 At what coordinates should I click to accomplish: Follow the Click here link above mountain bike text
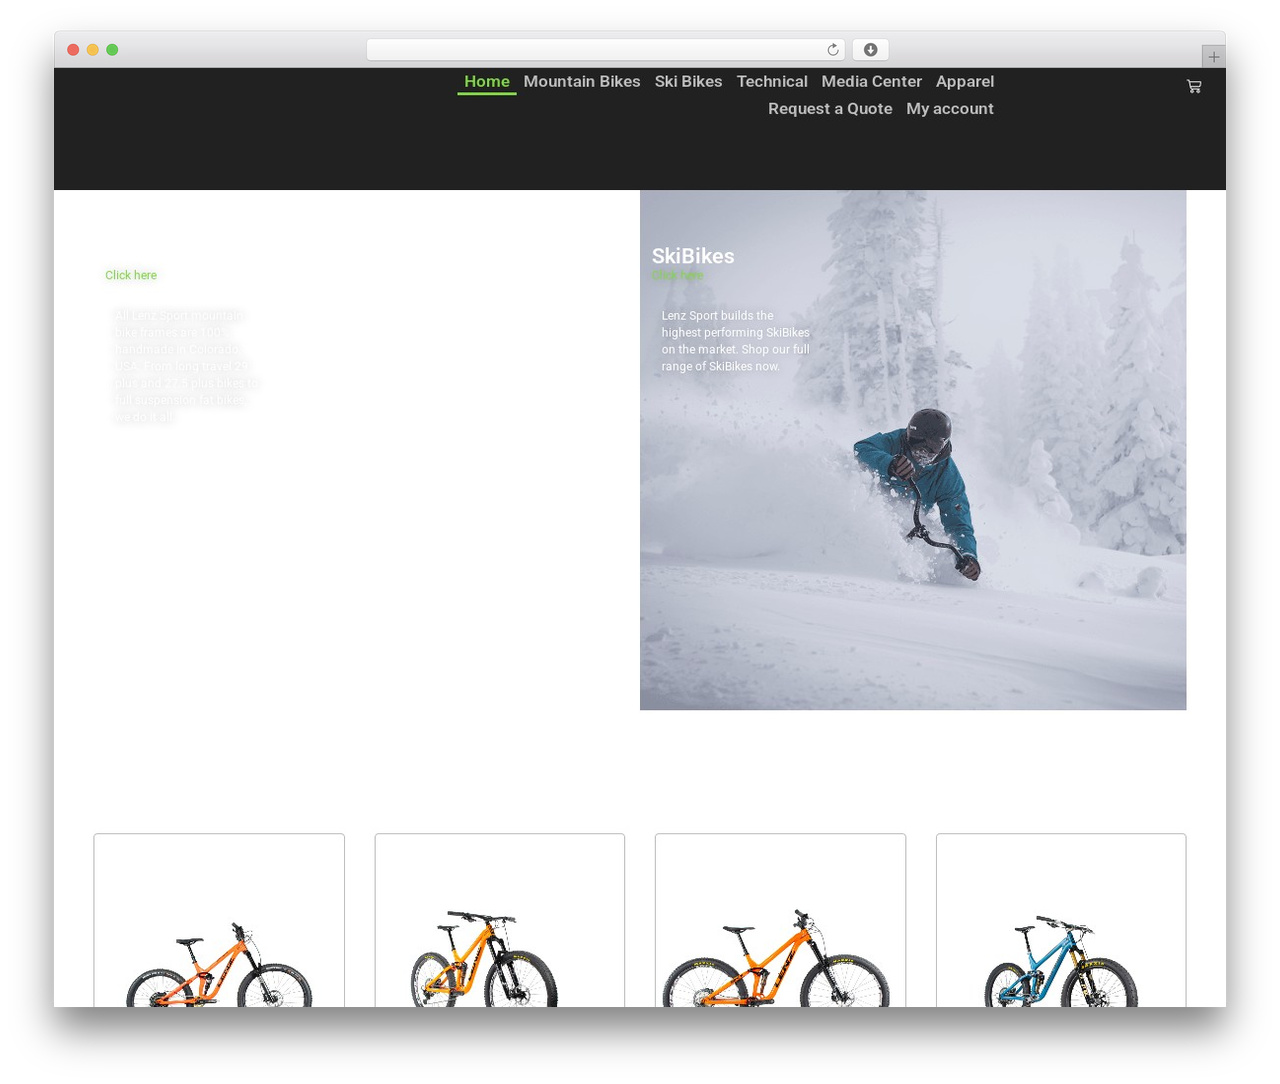tap(131, 275)
